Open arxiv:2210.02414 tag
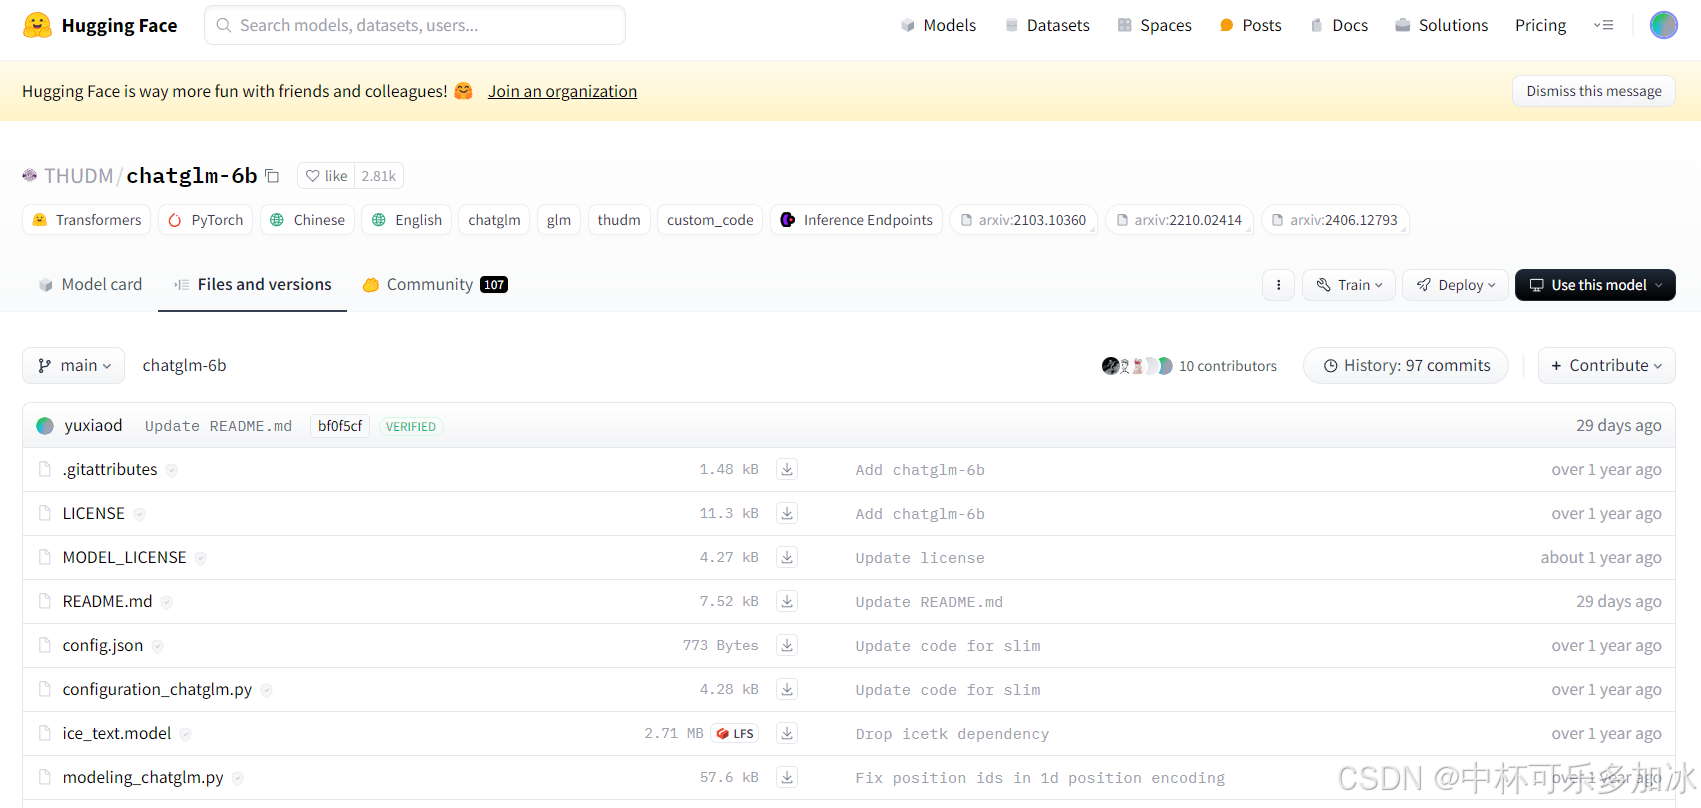Screen dimensions: 1701x808 click(x=1179, y=220)
